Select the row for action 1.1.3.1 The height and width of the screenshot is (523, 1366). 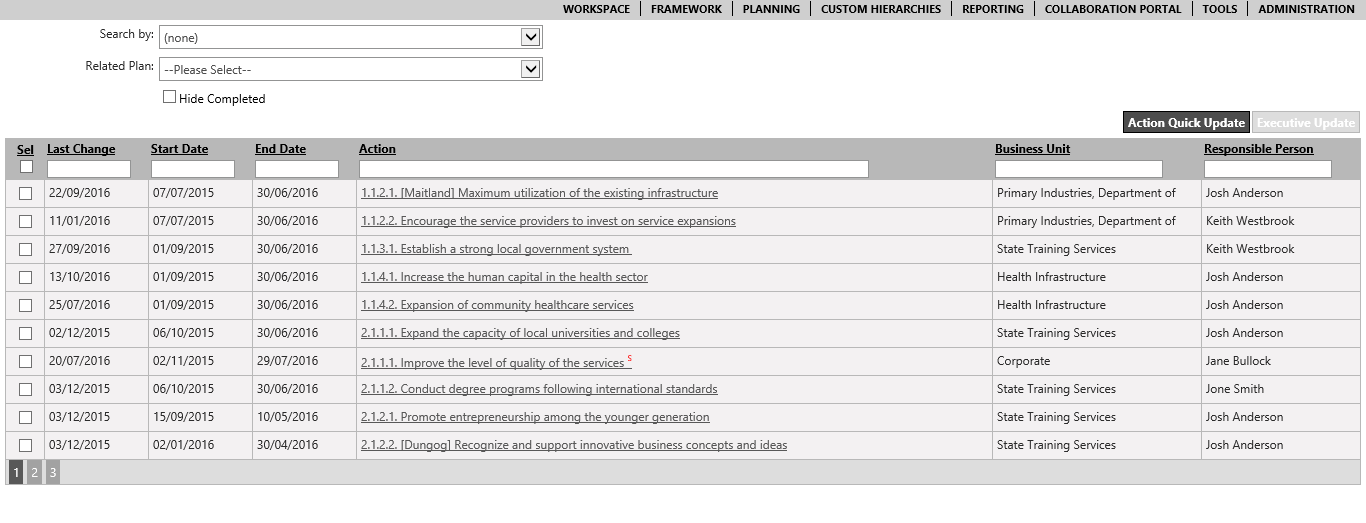coord(25,249)
